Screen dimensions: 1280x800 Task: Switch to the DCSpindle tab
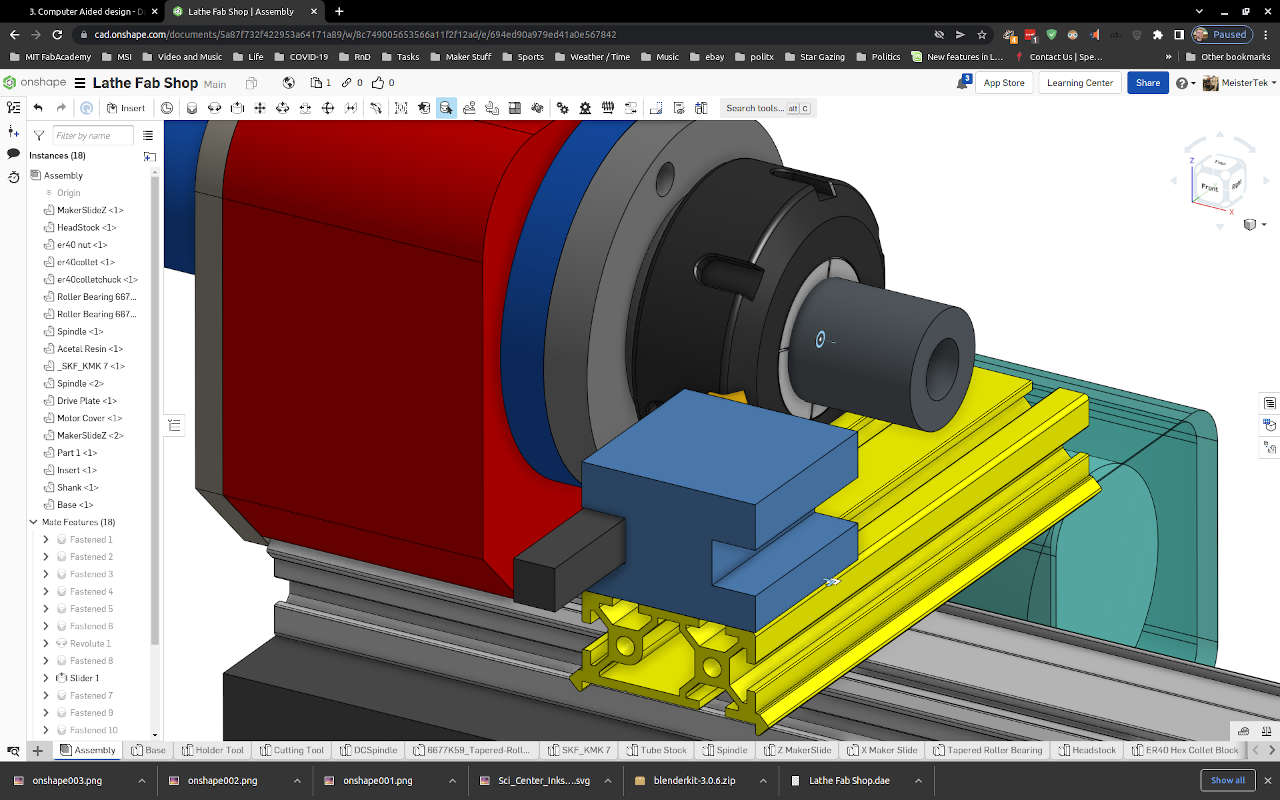tap(369, 750)
